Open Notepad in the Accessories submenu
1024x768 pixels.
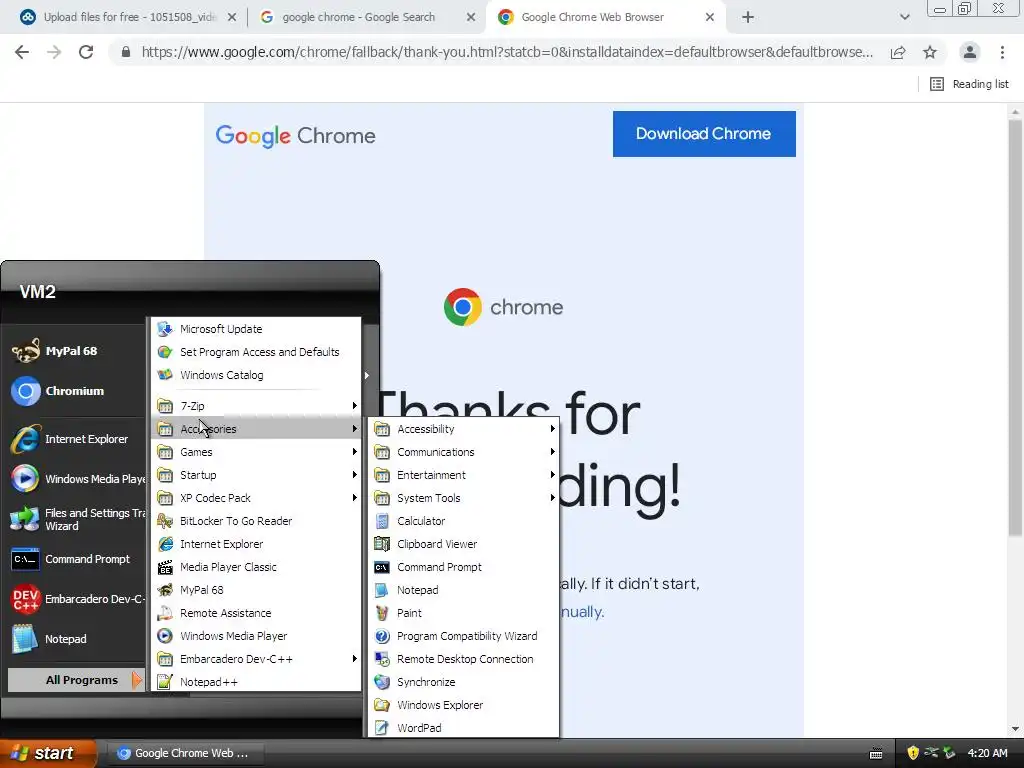[464, 590]
